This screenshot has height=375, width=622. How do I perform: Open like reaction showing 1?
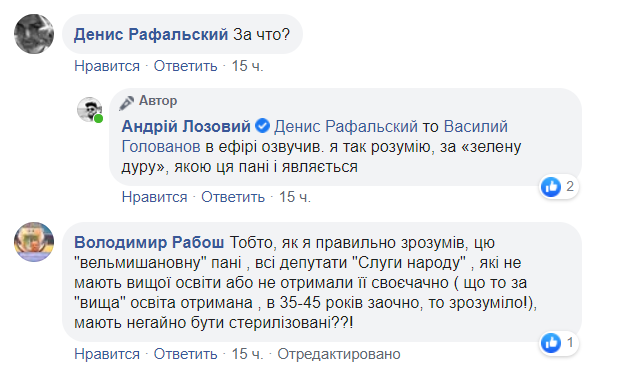pyautogui.click(x=559, y=343)
